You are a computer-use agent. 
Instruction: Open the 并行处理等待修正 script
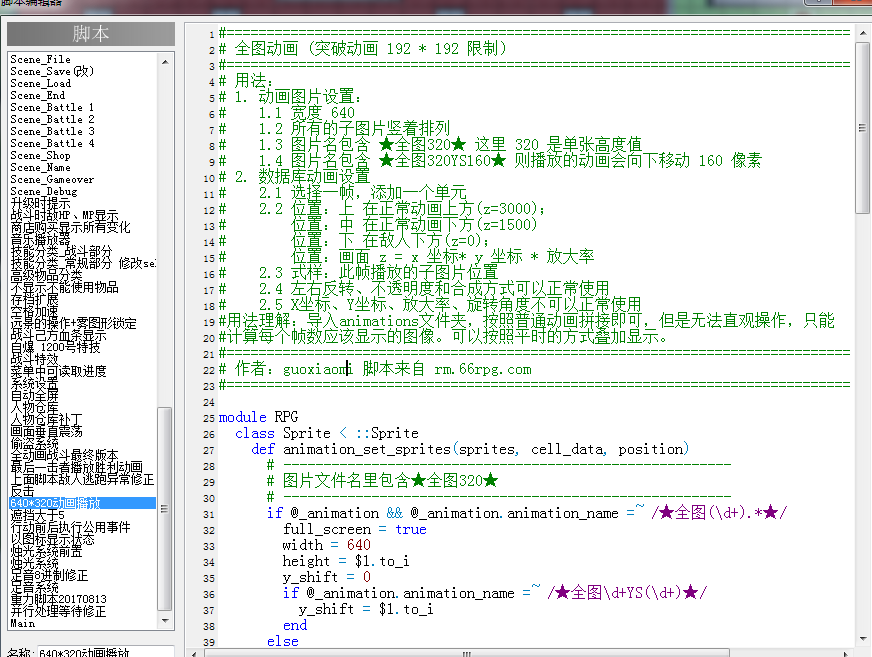58,611
